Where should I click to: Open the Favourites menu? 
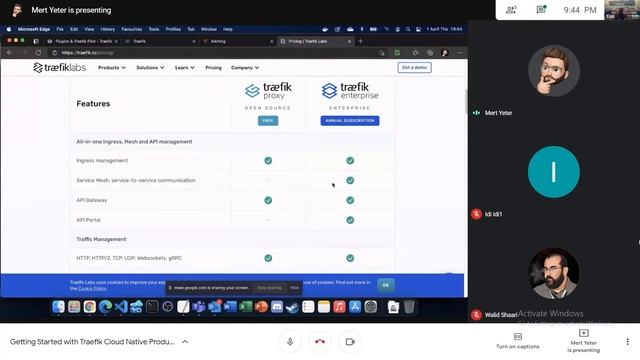(131, 29)
